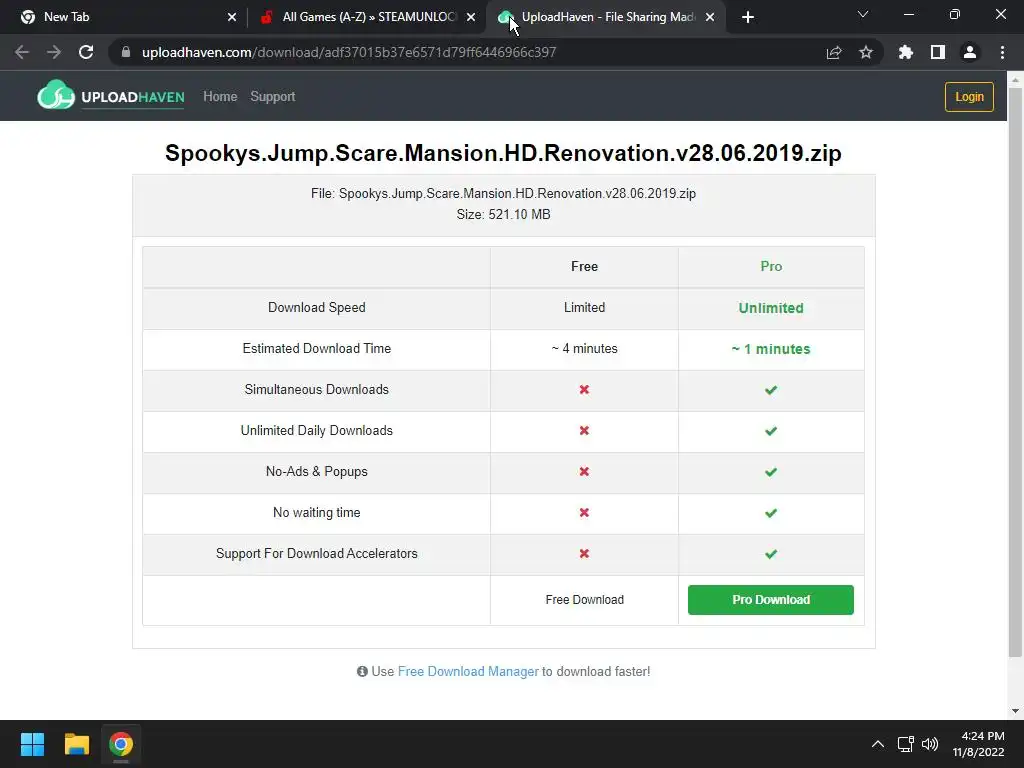
Task: Click the info icon before Use Free Download Manager
Action: click(362, 671)
